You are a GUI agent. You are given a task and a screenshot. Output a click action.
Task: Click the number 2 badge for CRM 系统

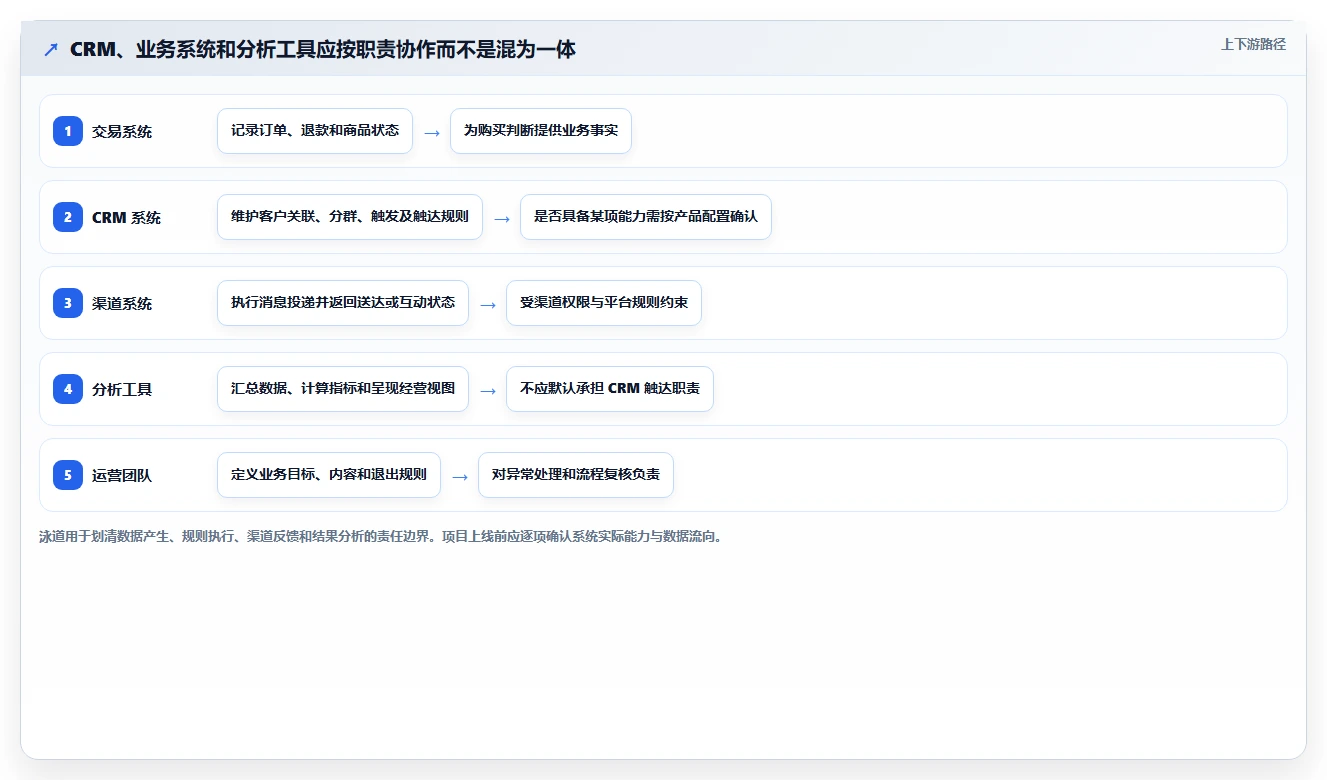68,217
